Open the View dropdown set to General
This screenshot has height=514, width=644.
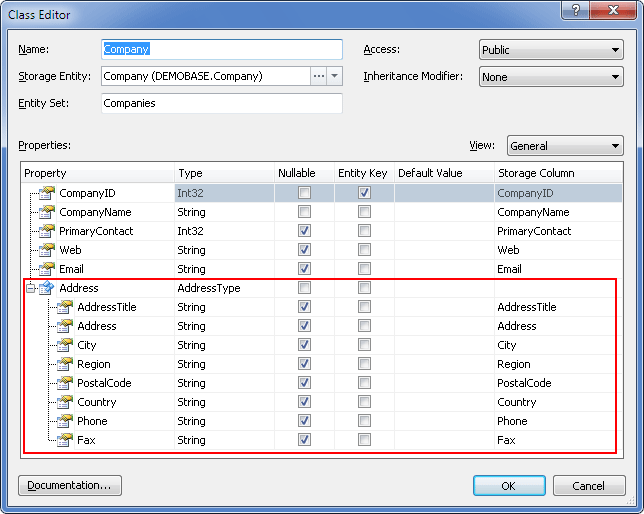point(565,146)
